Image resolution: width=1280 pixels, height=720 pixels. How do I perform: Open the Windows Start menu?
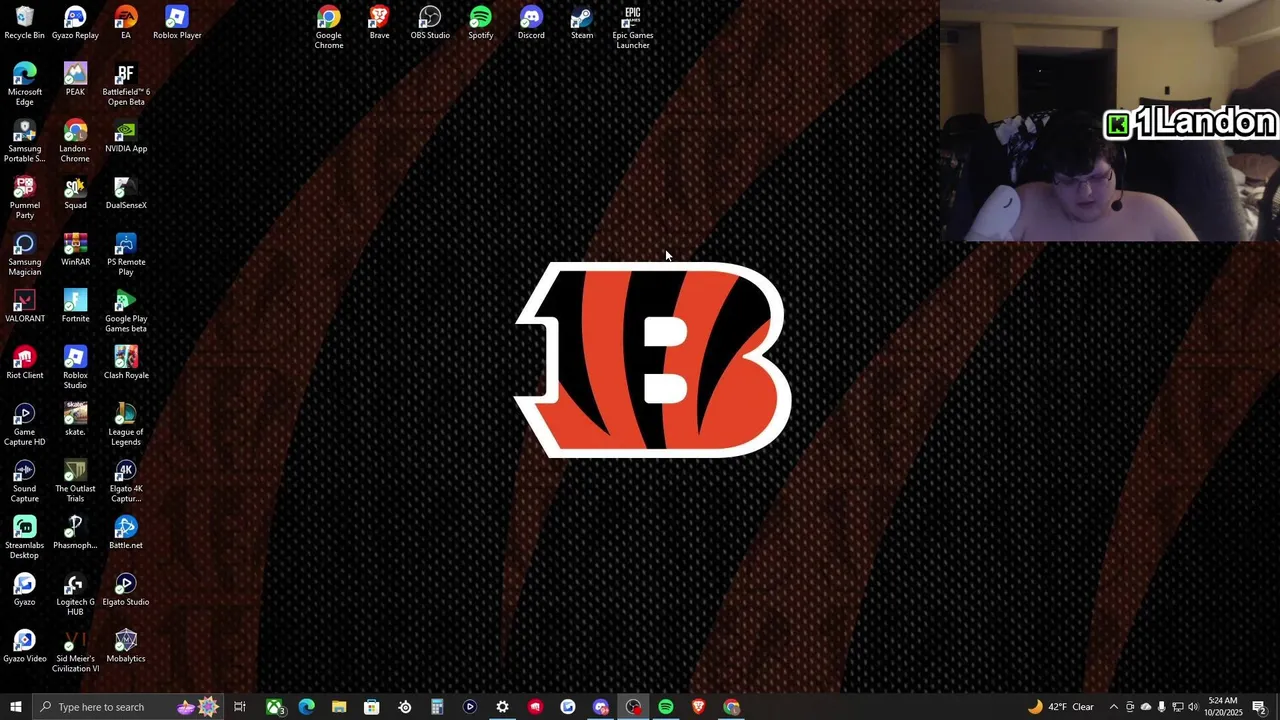coord(15,707)
